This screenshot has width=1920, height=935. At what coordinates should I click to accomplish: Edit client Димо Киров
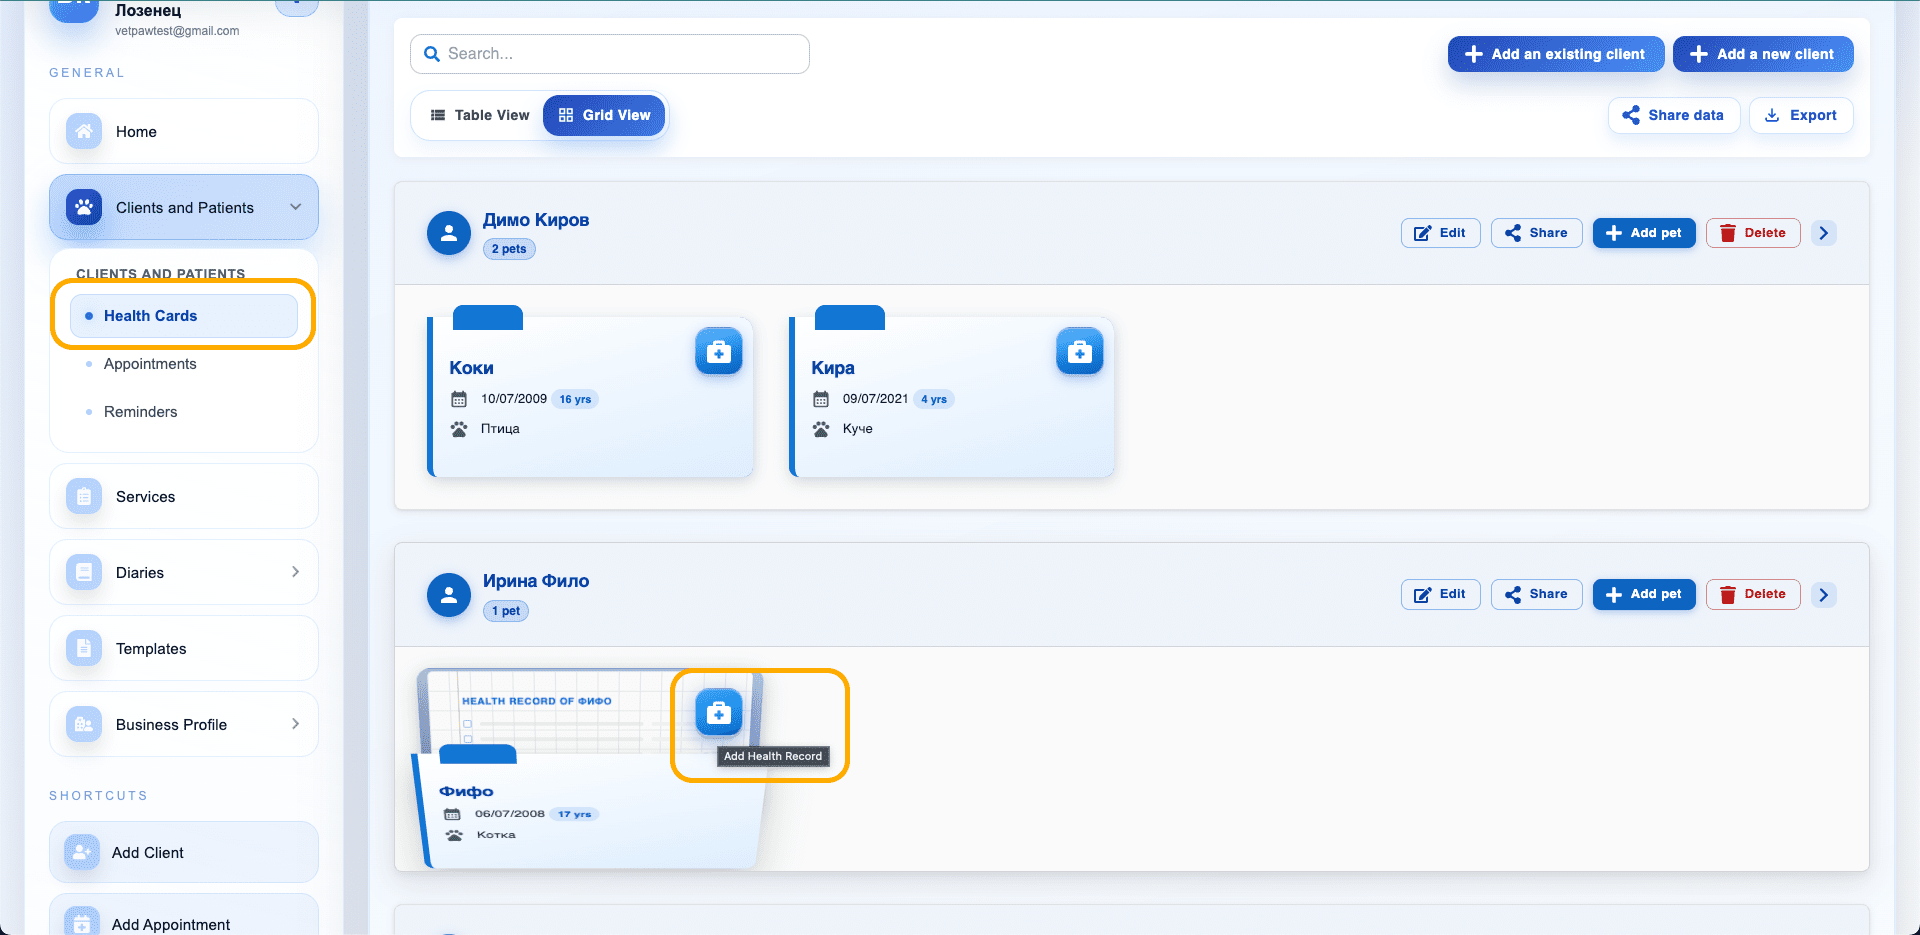(x=1440, y=233)
